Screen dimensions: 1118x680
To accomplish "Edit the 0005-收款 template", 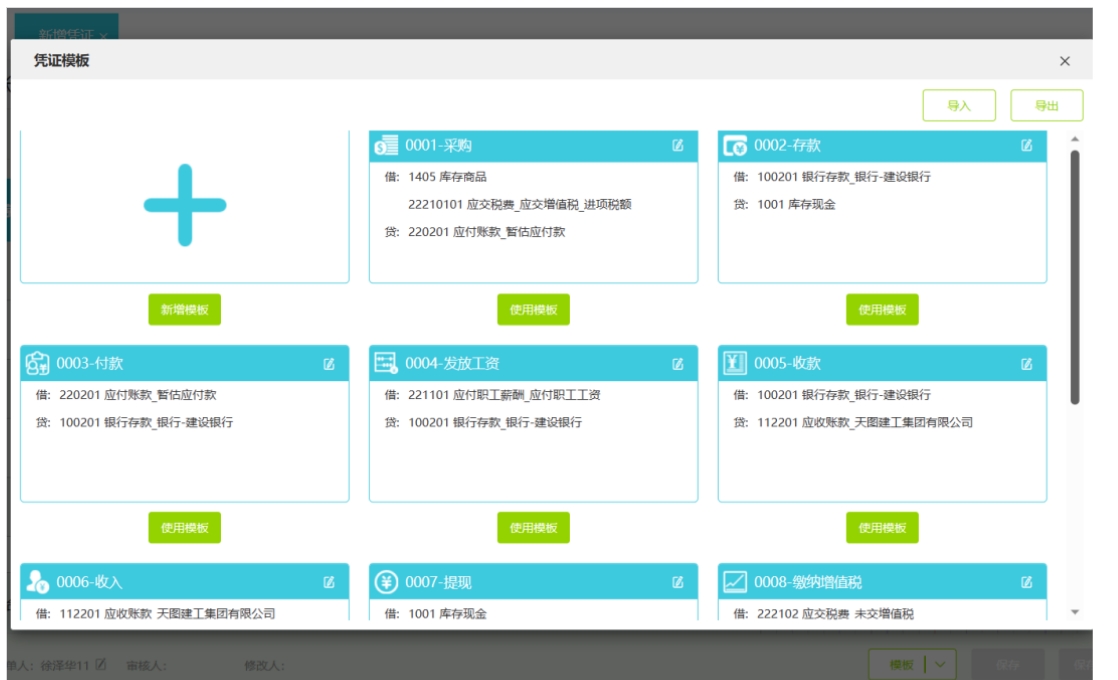I will [x=1026, y=364].
